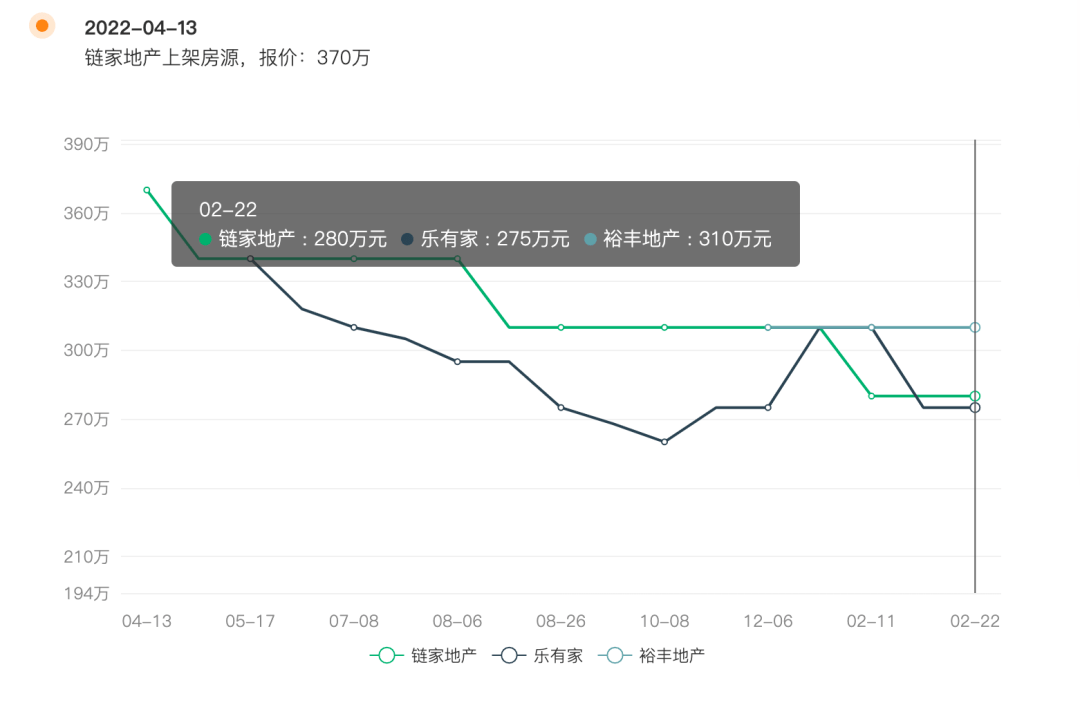Screen dimensions: 1080x705
Task: Select the 链家地产 370万 starting point on 04-13
Action: click(147, 190)
